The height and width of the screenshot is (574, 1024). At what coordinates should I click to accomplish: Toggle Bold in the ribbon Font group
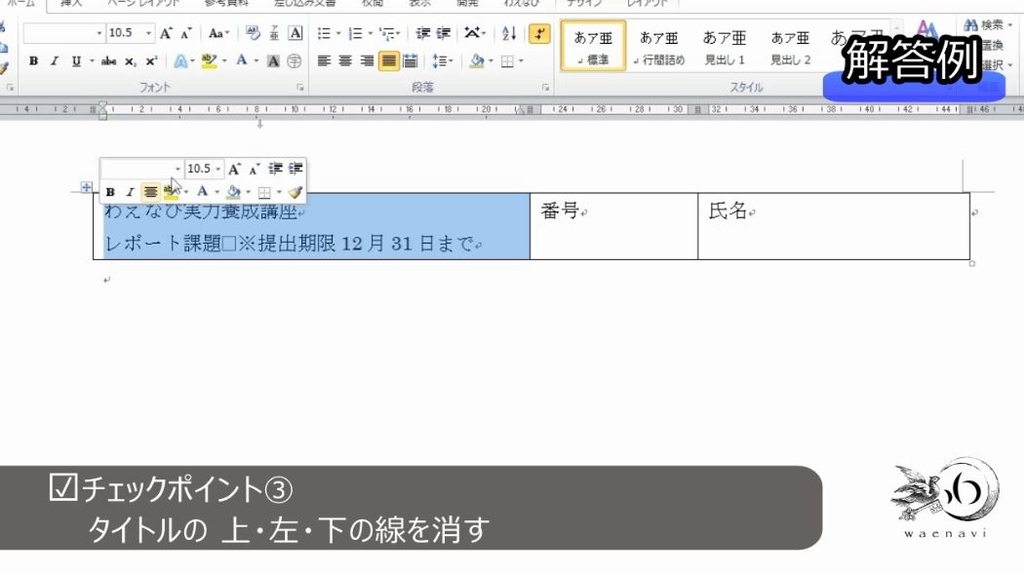click(x=33, y=61)
